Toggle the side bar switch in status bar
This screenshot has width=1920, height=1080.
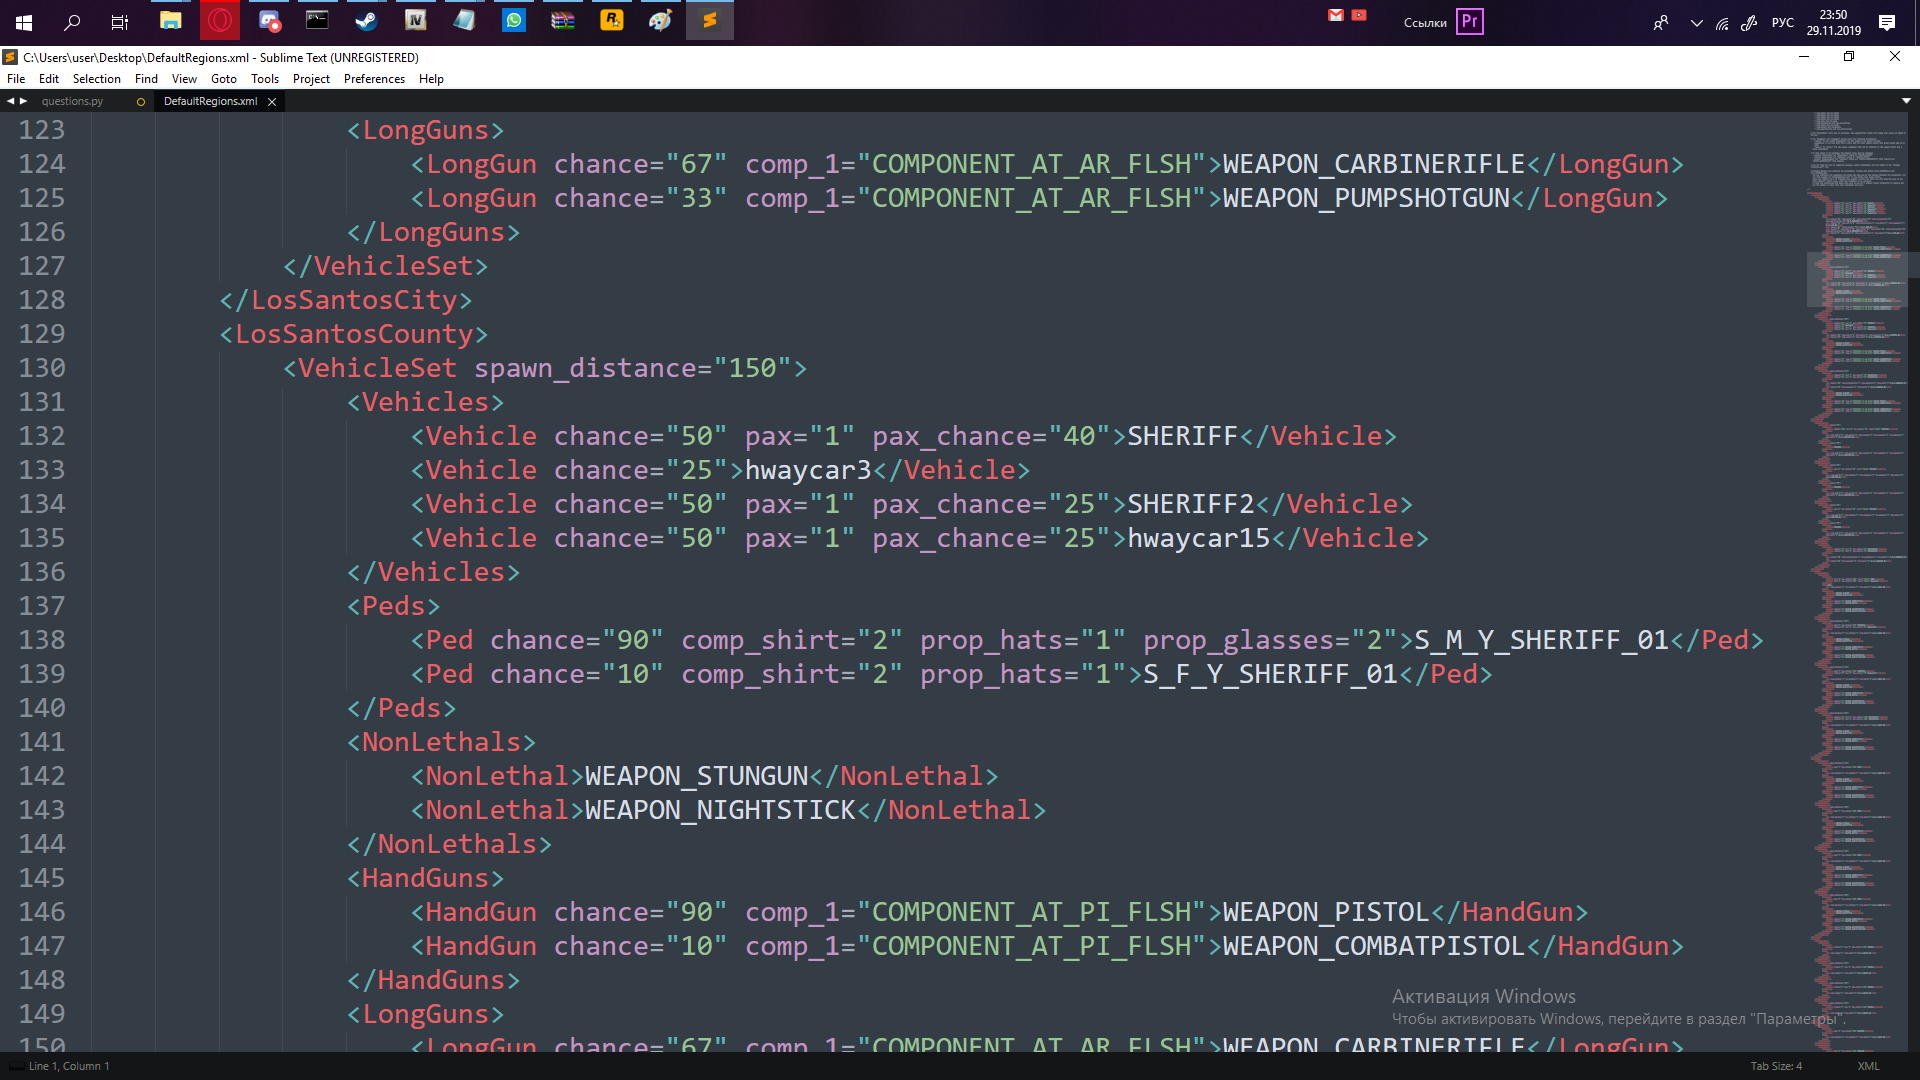click(16, 1066)
